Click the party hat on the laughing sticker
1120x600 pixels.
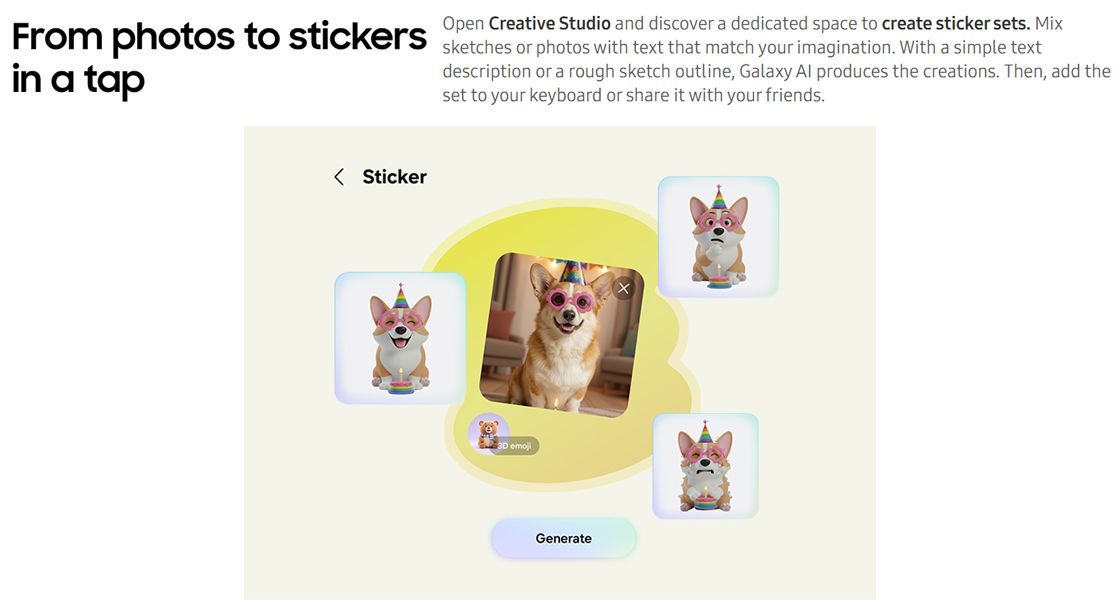point(401,296)
